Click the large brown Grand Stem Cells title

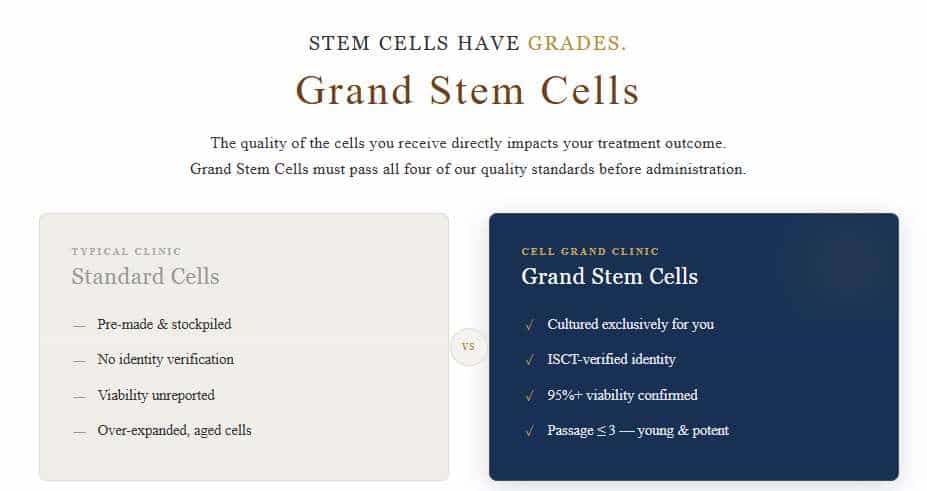[467, 91]
